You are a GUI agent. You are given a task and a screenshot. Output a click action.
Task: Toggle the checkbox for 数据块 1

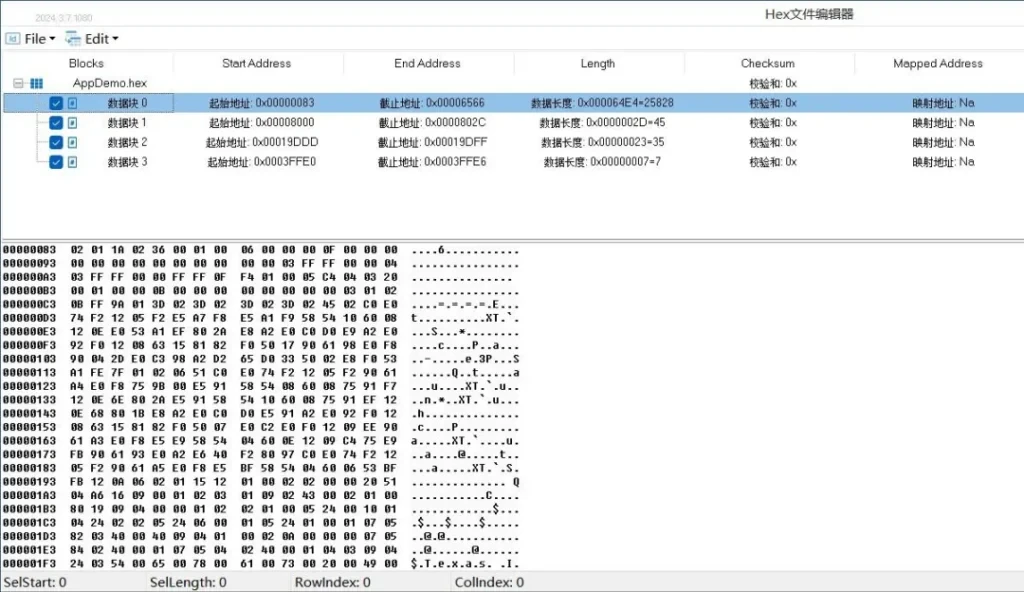[x=56, y=123]
